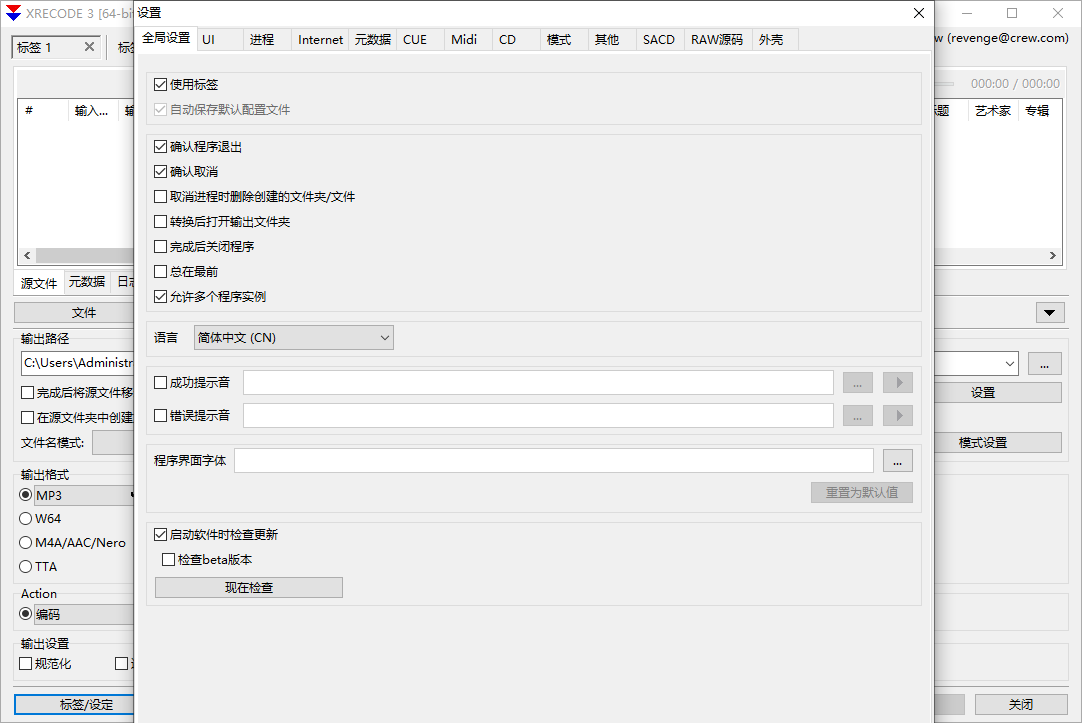Image resolution: width=1082 pixels, height=723 pixels.
Task: Play the success notification sound preview
Action: [x=896, y=382]
